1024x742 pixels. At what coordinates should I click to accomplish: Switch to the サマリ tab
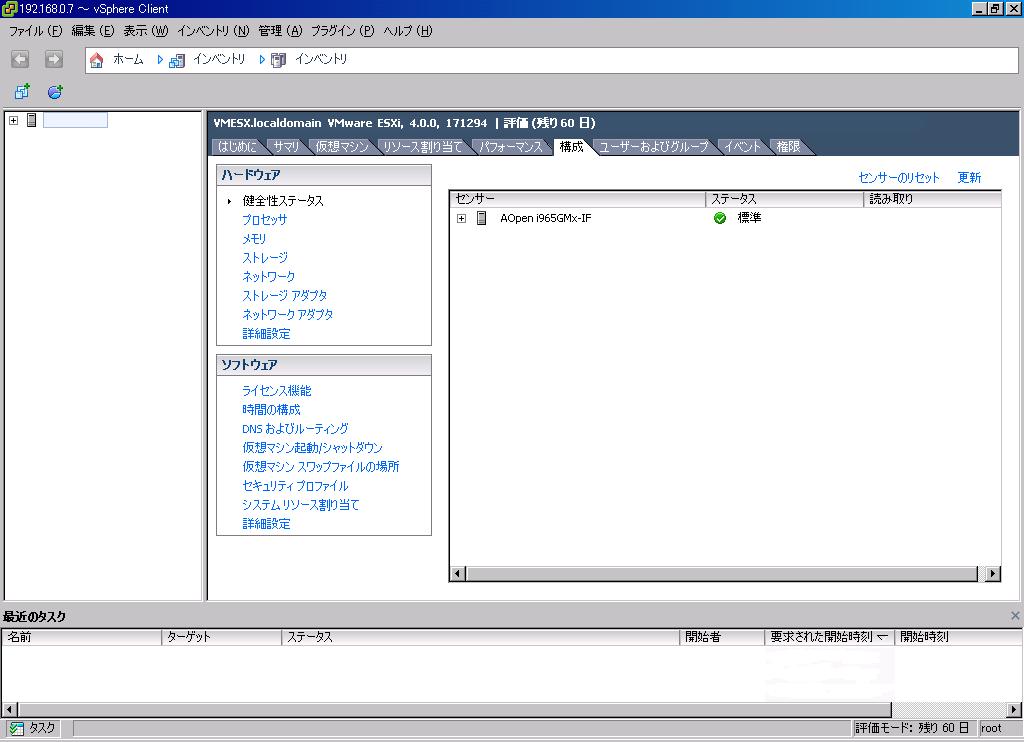pos(286,147)
